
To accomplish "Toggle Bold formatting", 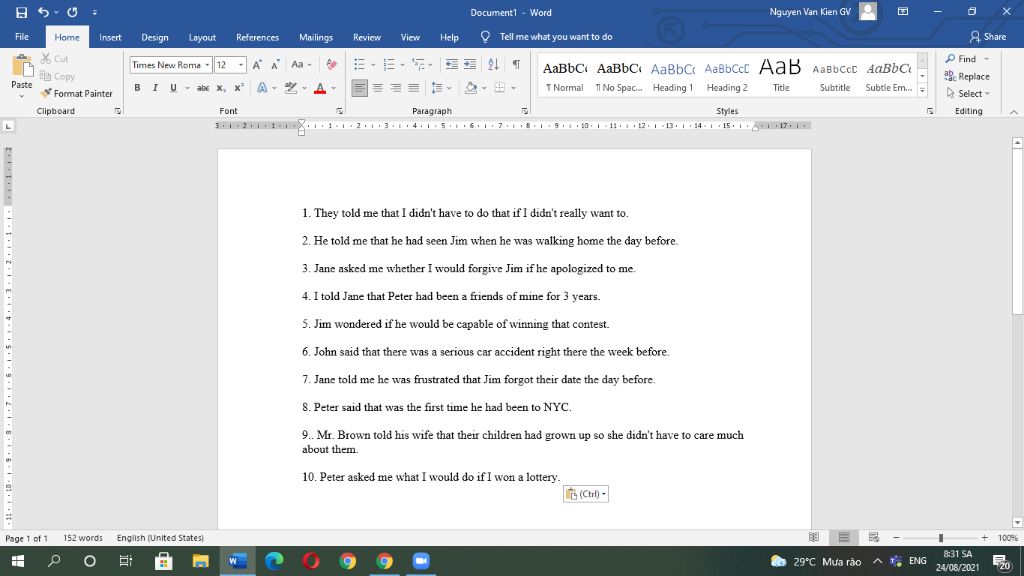I will 137,88.
